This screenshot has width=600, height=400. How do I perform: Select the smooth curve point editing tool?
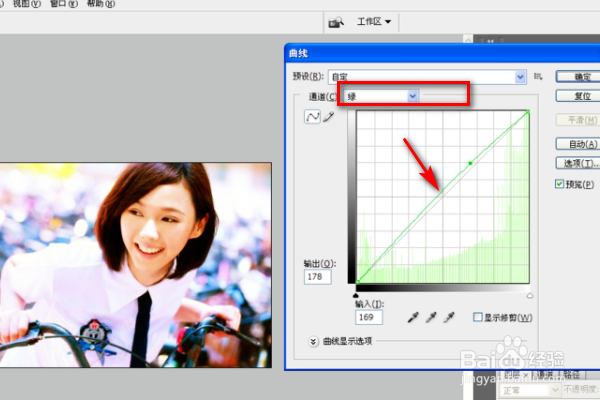point(312,117)
